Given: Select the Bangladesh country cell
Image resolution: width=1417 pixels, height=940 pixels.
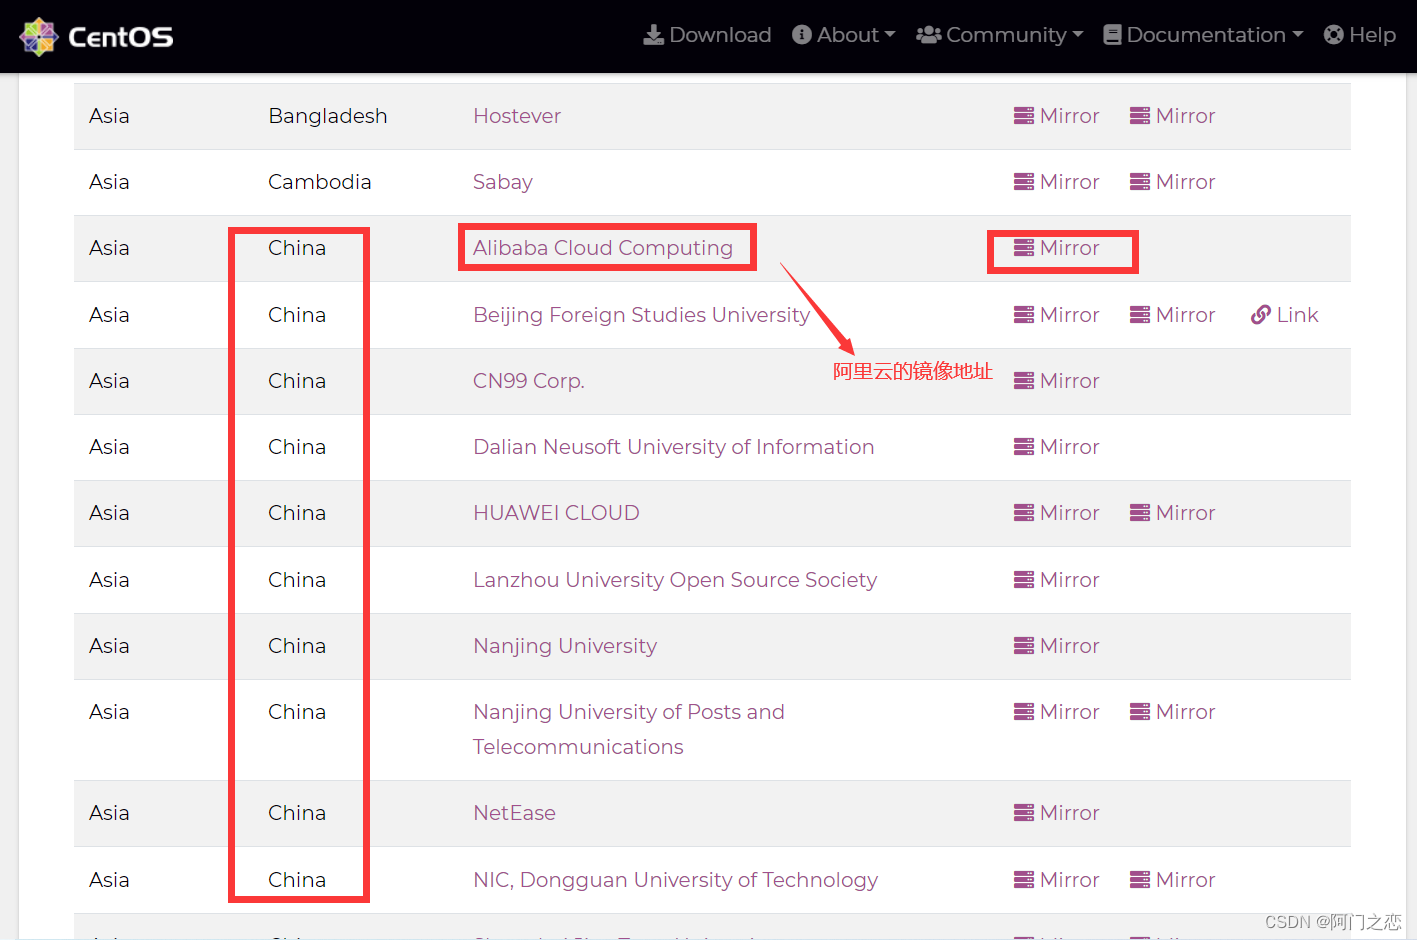Looking at the screenshot, I should [x=328, y=116].
